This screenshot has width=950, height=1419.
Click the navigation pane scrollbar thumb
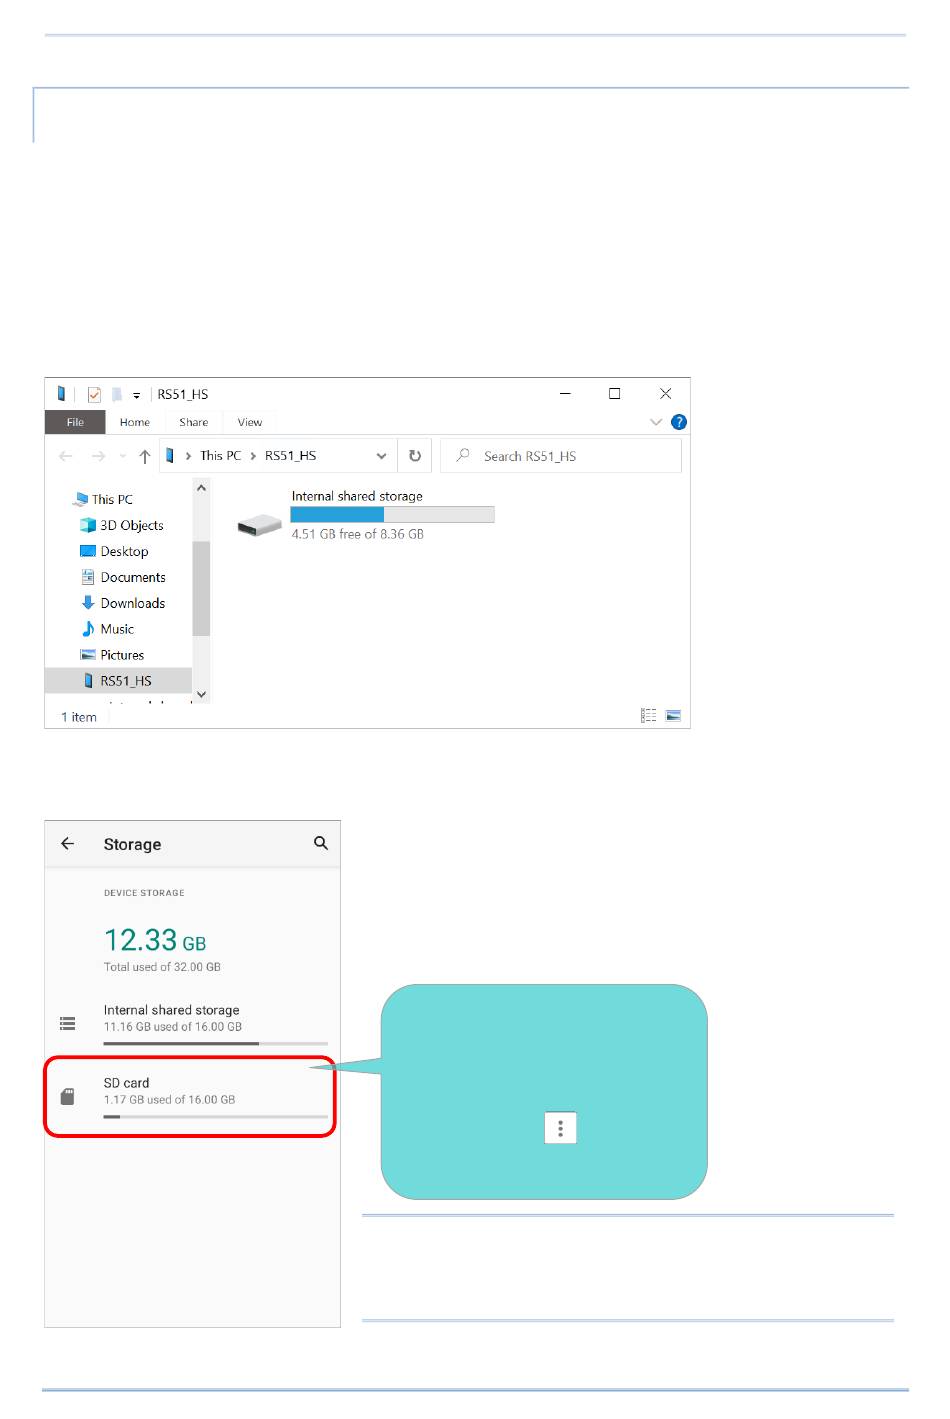201,589
